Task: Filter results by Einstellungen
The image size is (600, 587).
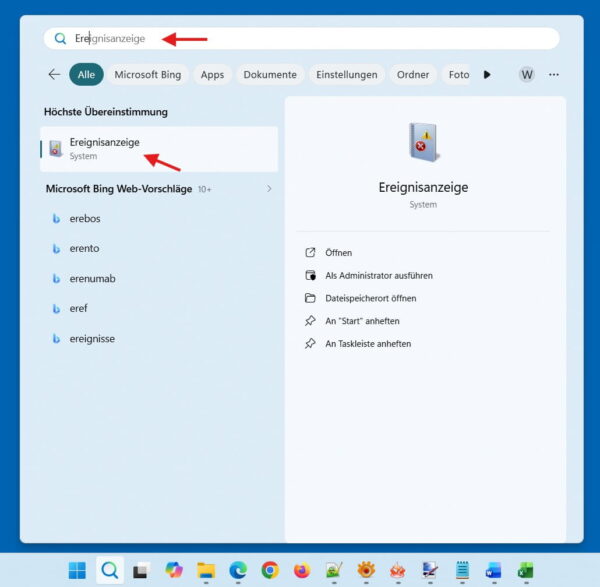Action: (347, 75)
